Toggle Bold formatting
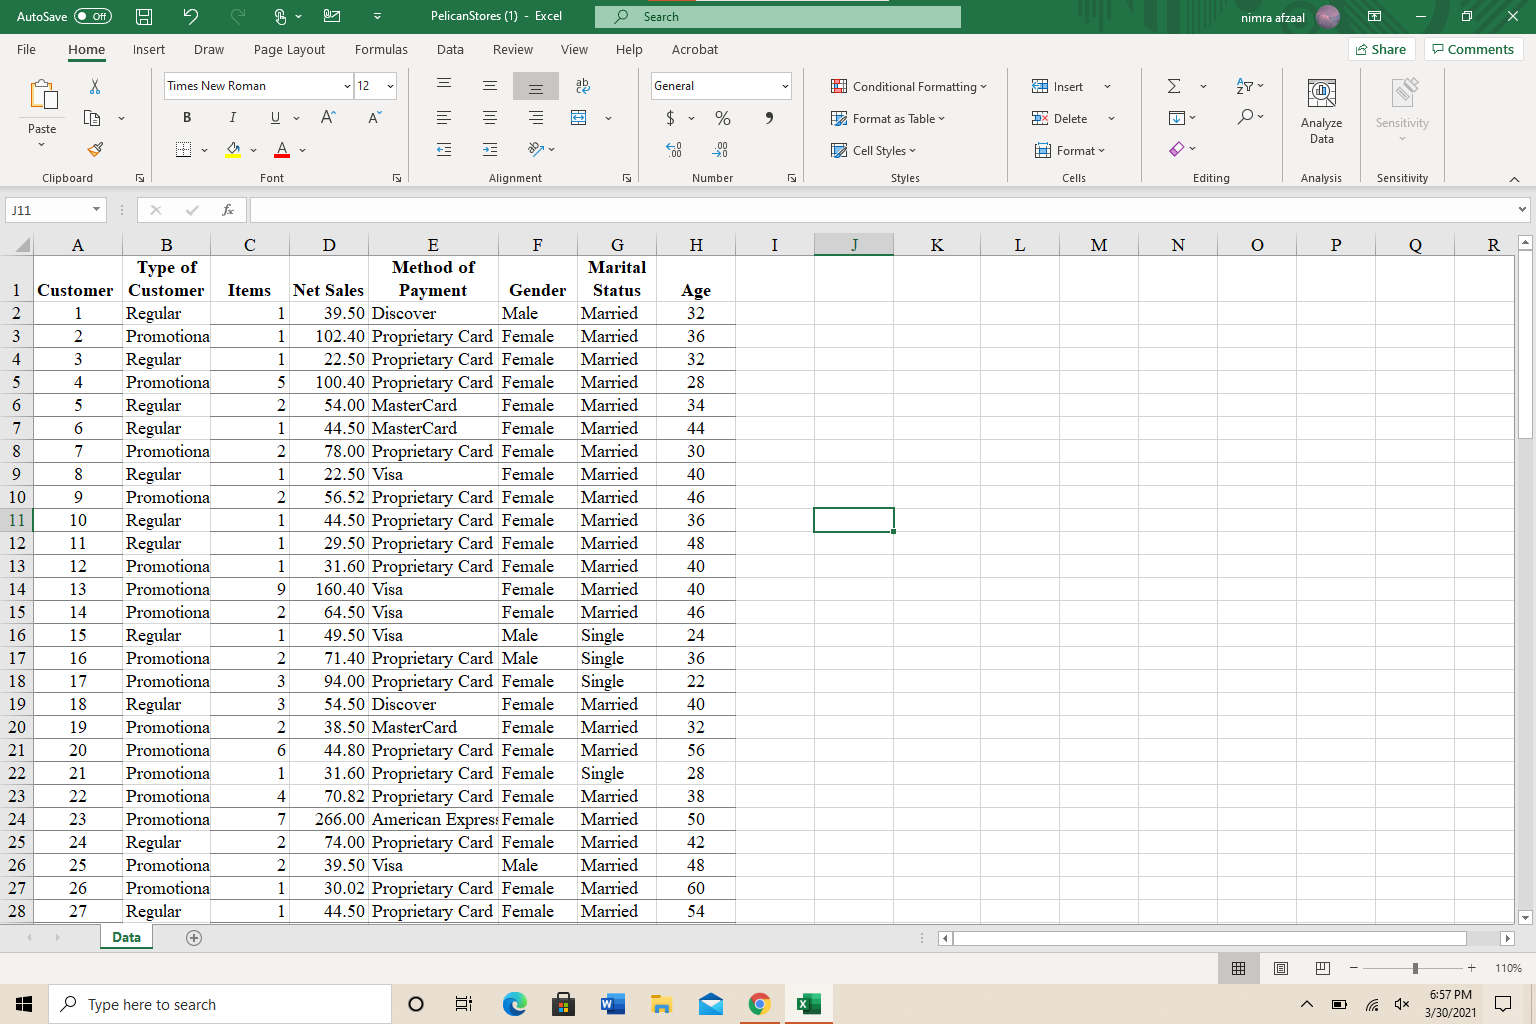This screenshot has width=1536, height=1024. pyautogui.click(x=187, y=118)
